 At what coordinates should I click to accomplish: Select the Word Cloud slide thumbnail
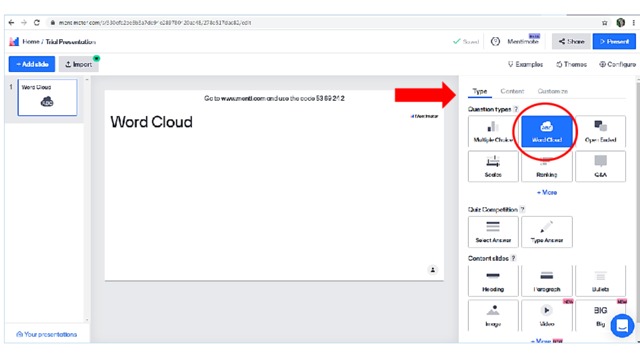coord(47,98)
